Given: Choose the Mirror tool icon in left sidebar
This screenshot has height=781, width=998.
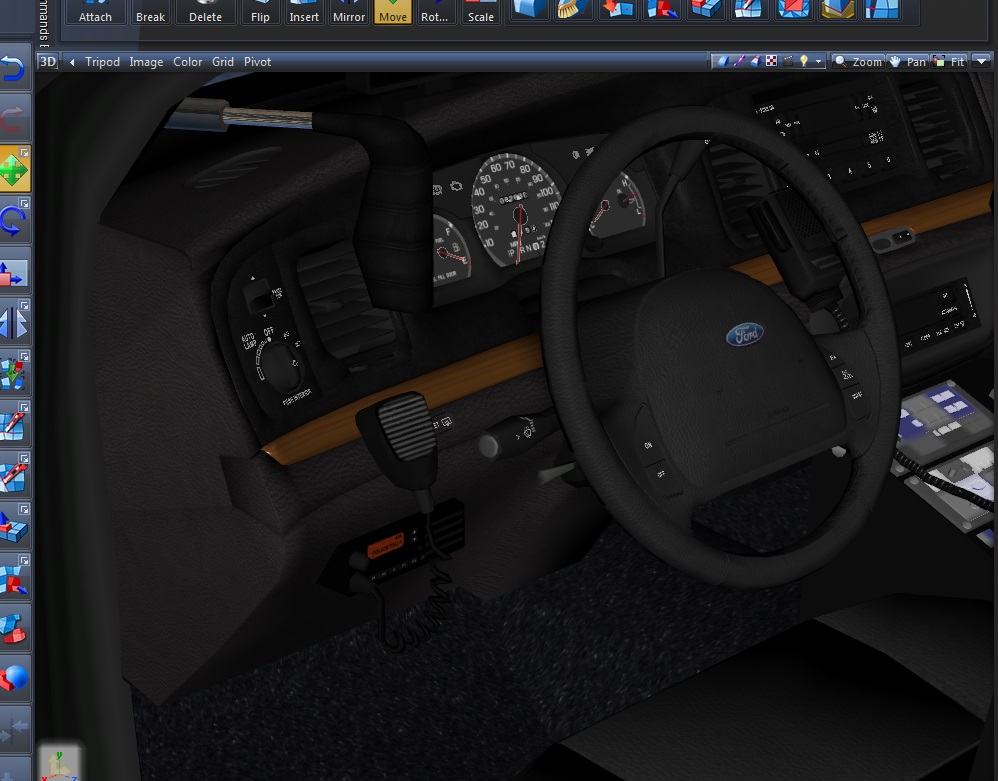Looking at the screenshot, I should click(x=14, y=323).
